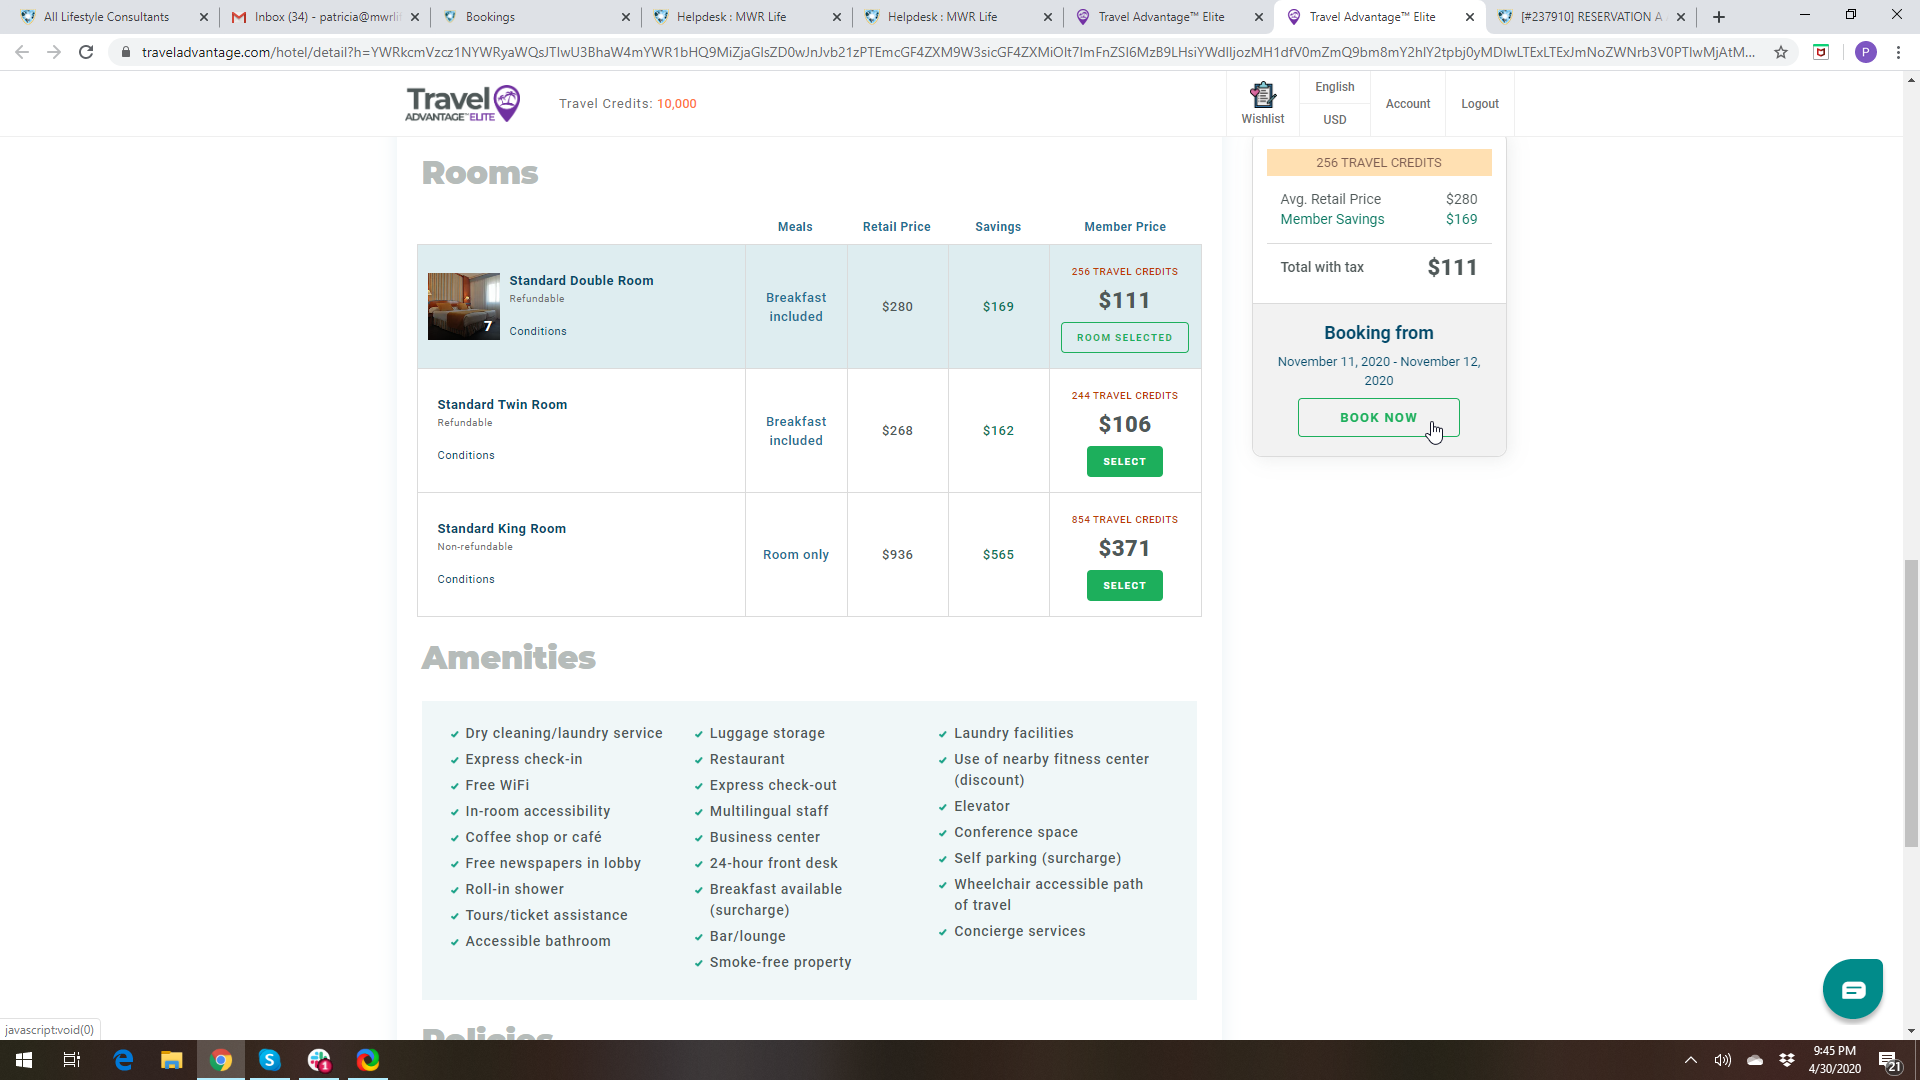Screen dimensions: 1920x1080
Task: Reload the page with refresh icon
Action: point(86,52)
